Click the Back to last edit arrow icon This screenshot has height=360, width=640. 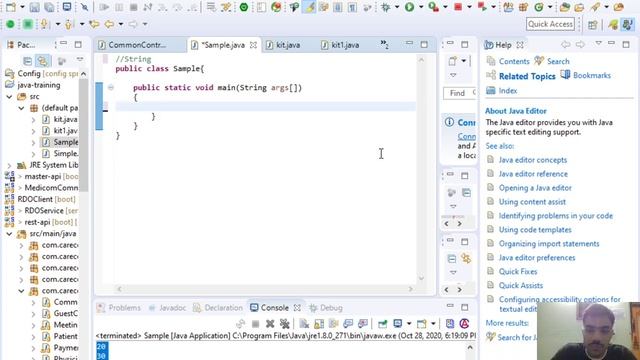pyautogui.click(x=94, y=24)
